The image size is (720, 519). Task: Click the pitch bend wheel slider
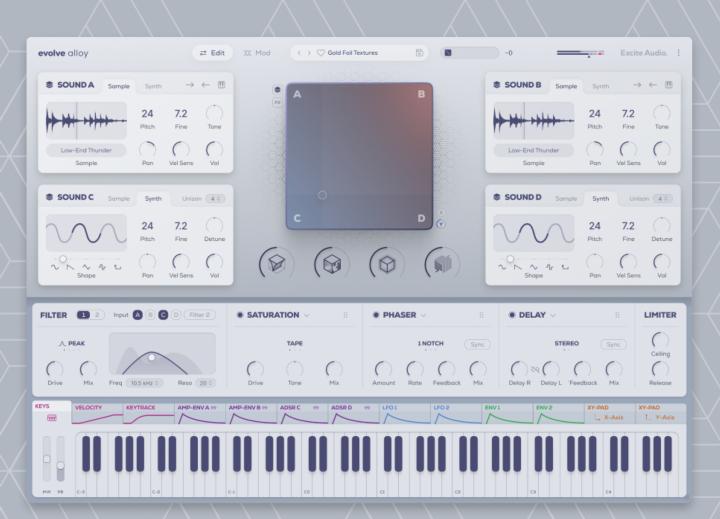pyautogui.click(x=60, y=465)
